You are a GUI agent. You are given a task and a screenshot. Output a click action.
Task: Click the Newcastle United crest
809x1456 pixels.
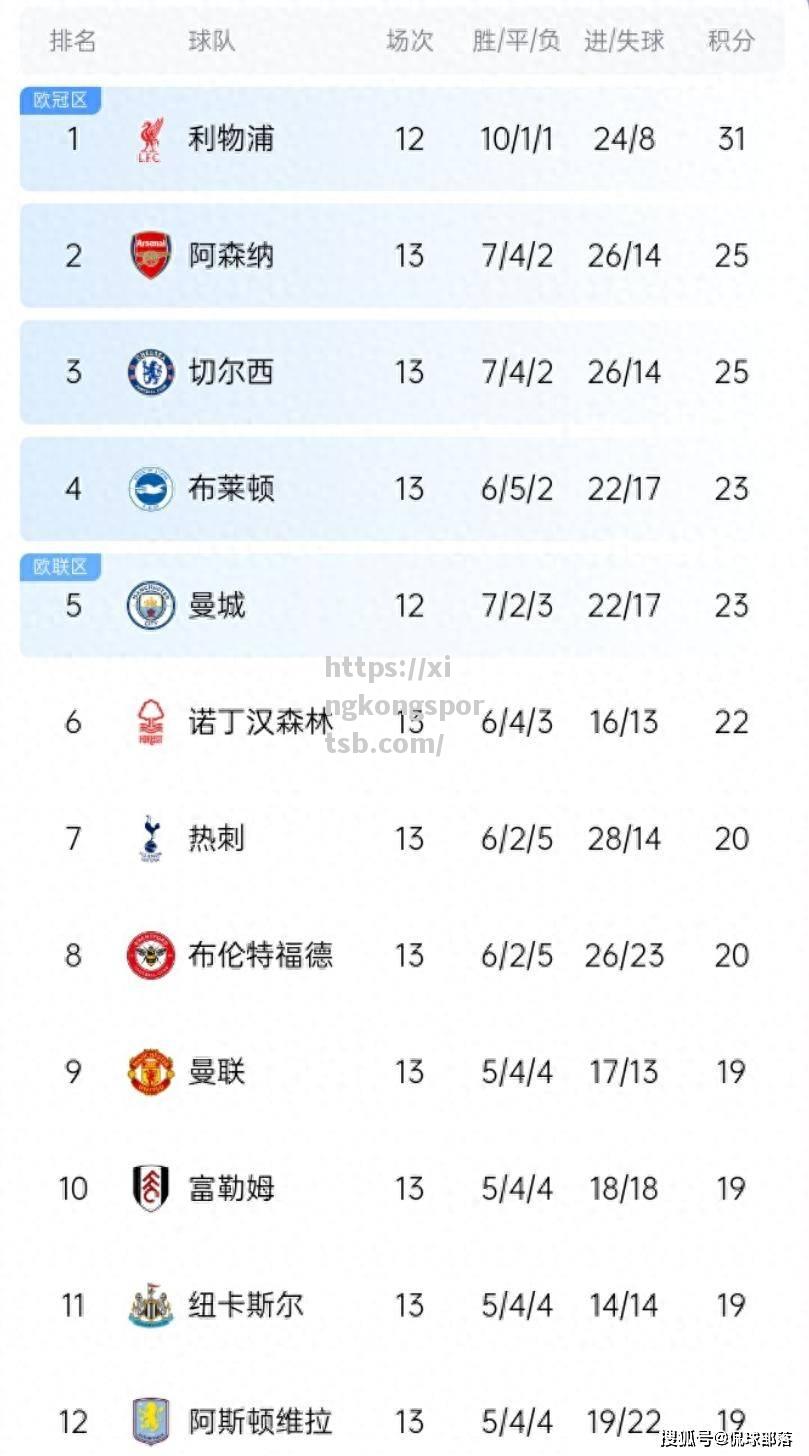click(151, 1305)
